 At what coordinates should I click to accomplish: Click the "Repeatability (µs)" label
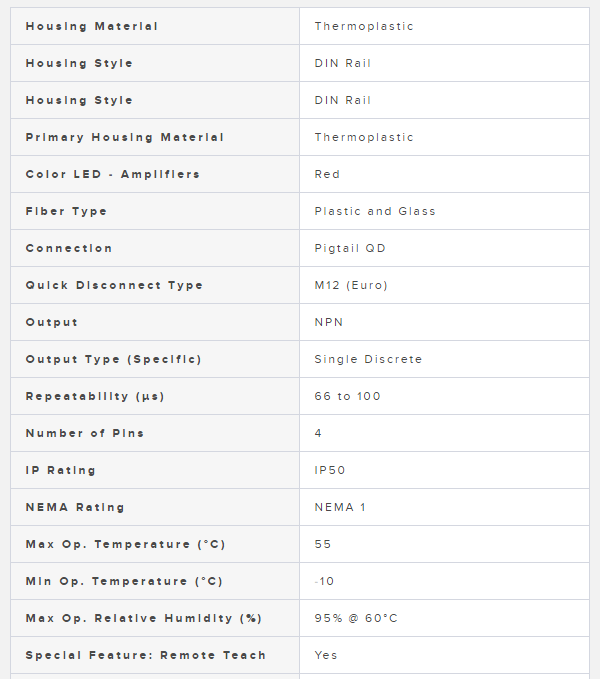95,396
